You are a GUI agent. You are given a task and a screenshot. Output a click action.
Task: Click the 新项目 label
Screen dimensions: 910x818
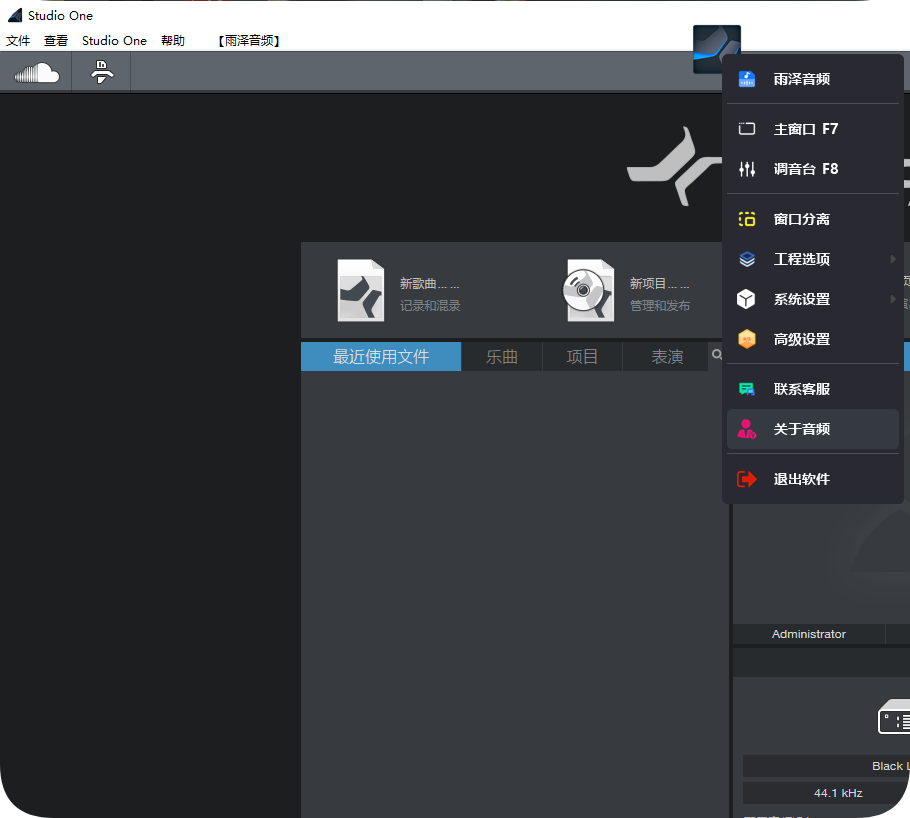coord(660,284)
